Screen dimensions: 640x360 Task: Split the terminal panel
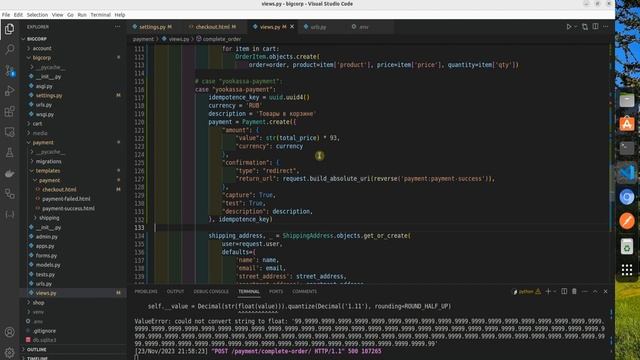pos(564,291)
